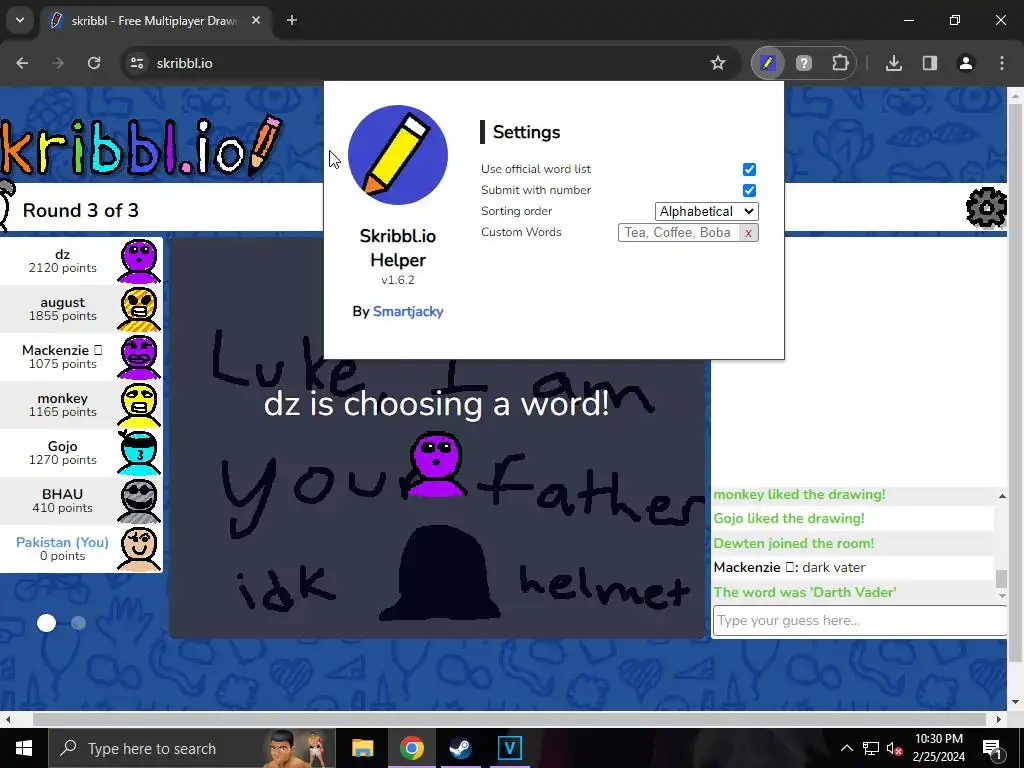Open the Sorting order dropdown
1024x768 pixels.
[707, 211]
